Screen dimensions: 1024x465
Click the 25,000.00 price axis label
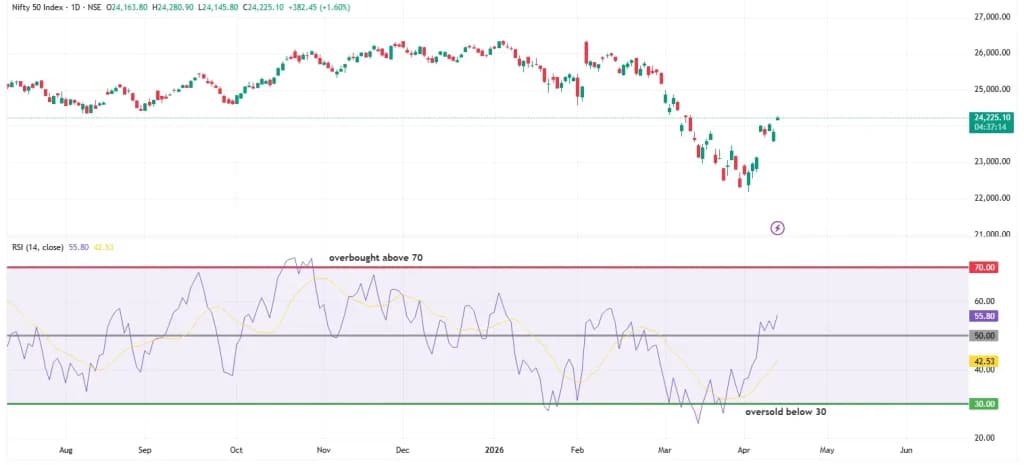[x=992, y=89]
